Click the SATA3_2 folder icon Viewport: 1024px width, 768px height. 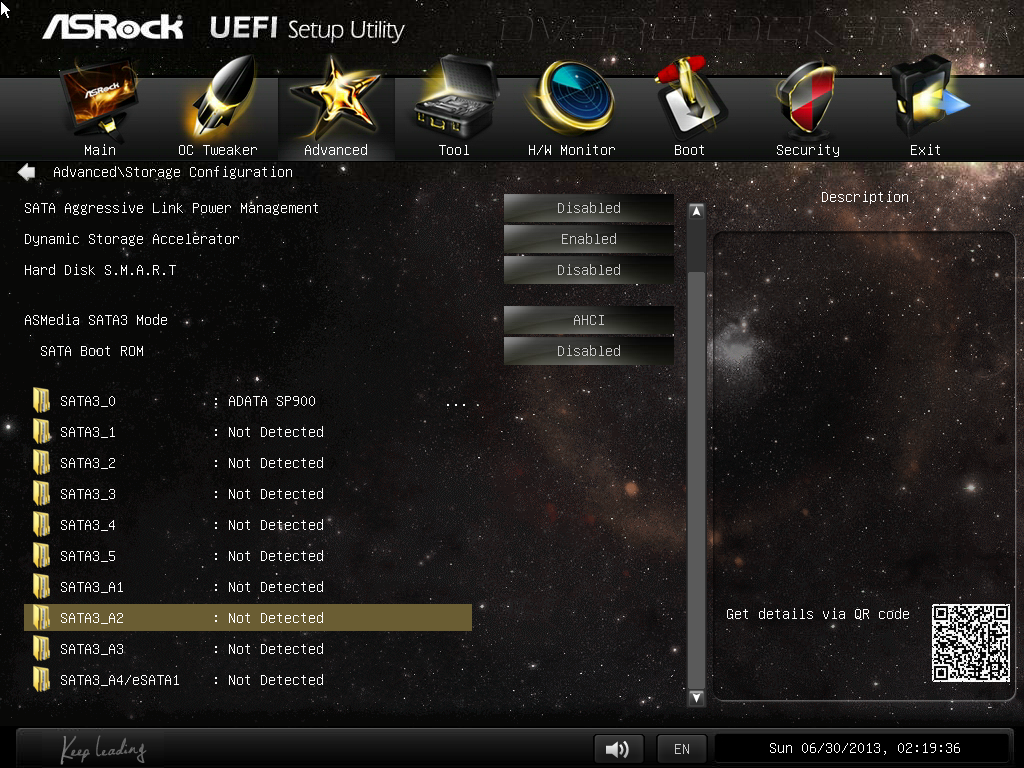41,463
